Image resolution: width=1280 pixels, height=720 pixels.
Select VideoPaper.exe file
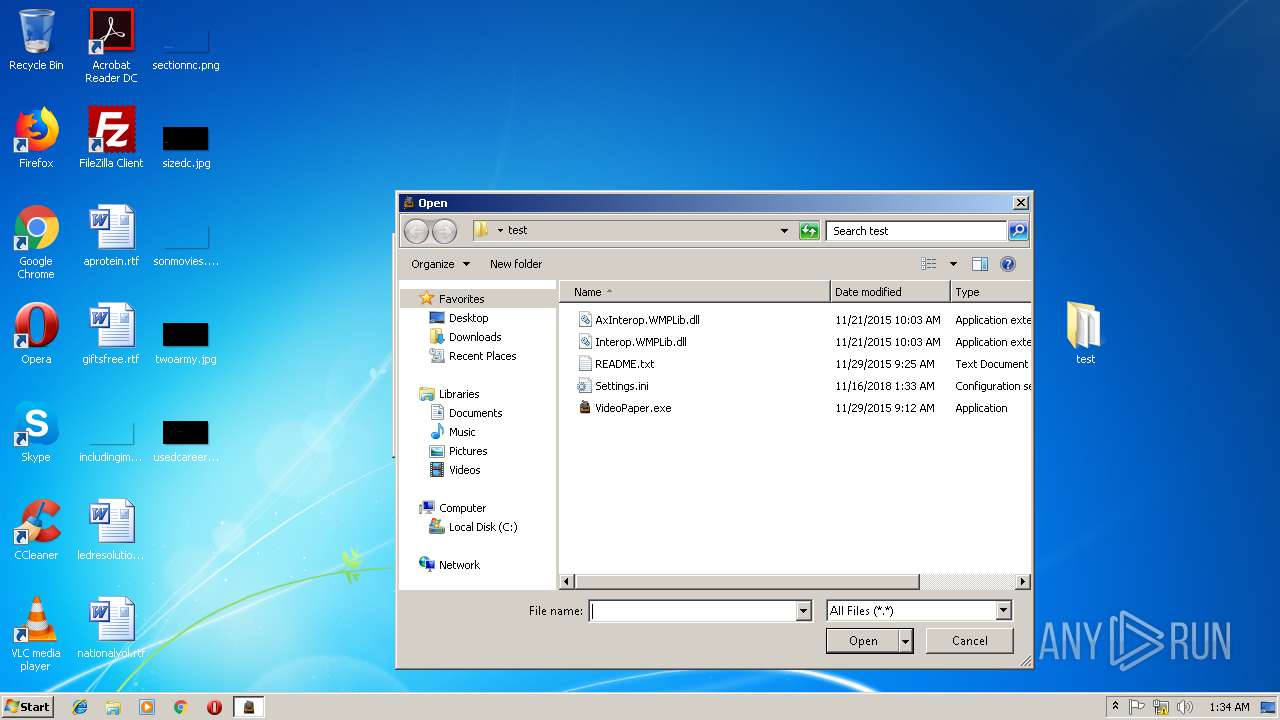(633, 408)
